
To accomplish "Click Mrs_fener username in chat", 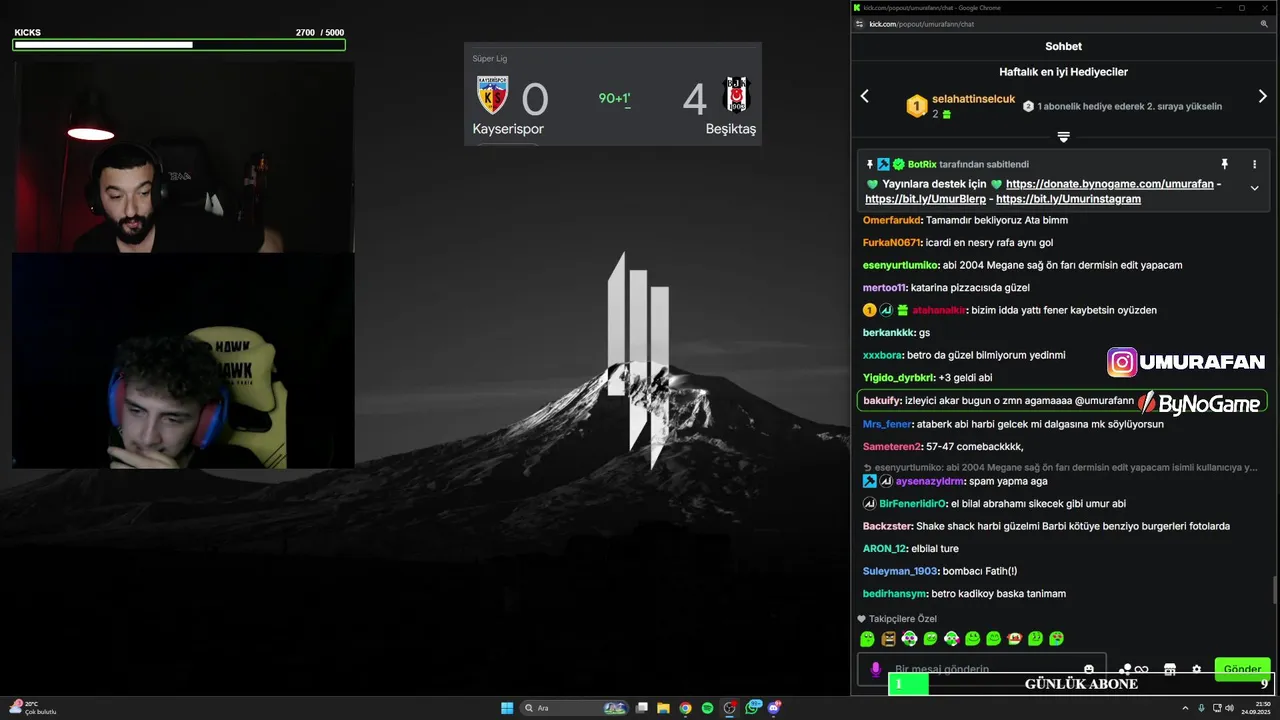I will [887, 424].
